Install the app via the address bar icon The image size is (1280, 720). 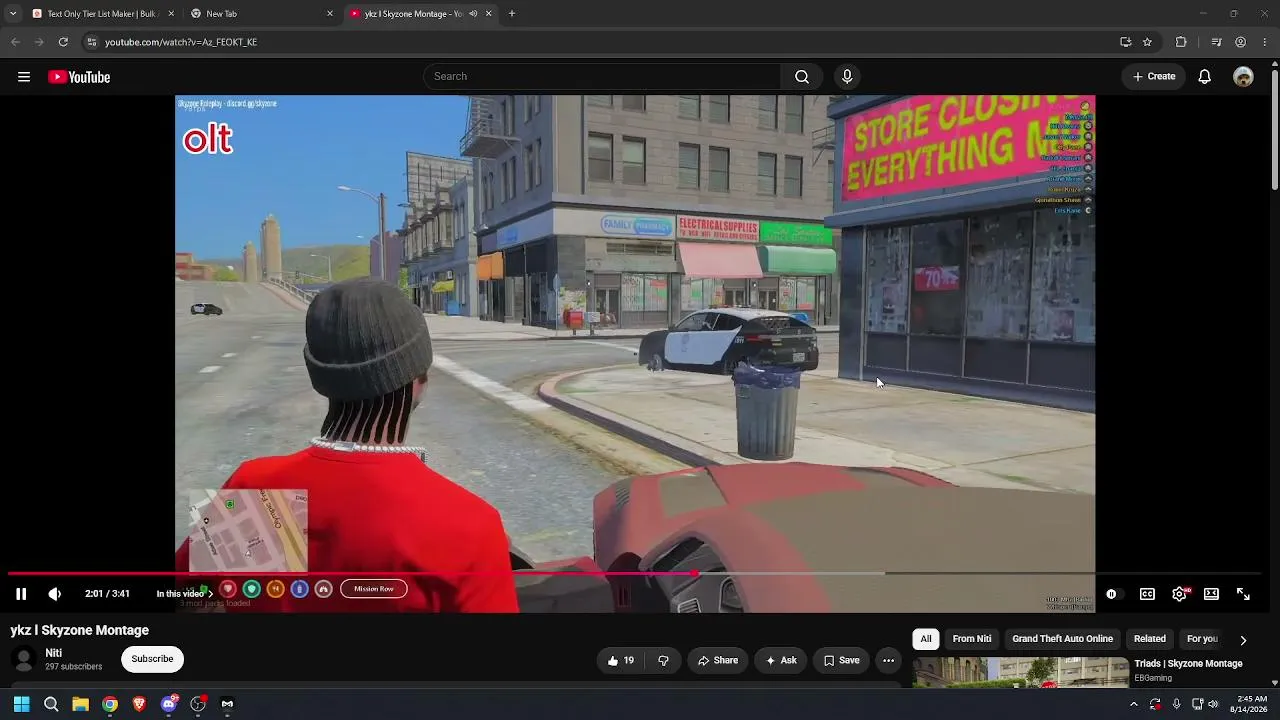tap(1126, 42)
